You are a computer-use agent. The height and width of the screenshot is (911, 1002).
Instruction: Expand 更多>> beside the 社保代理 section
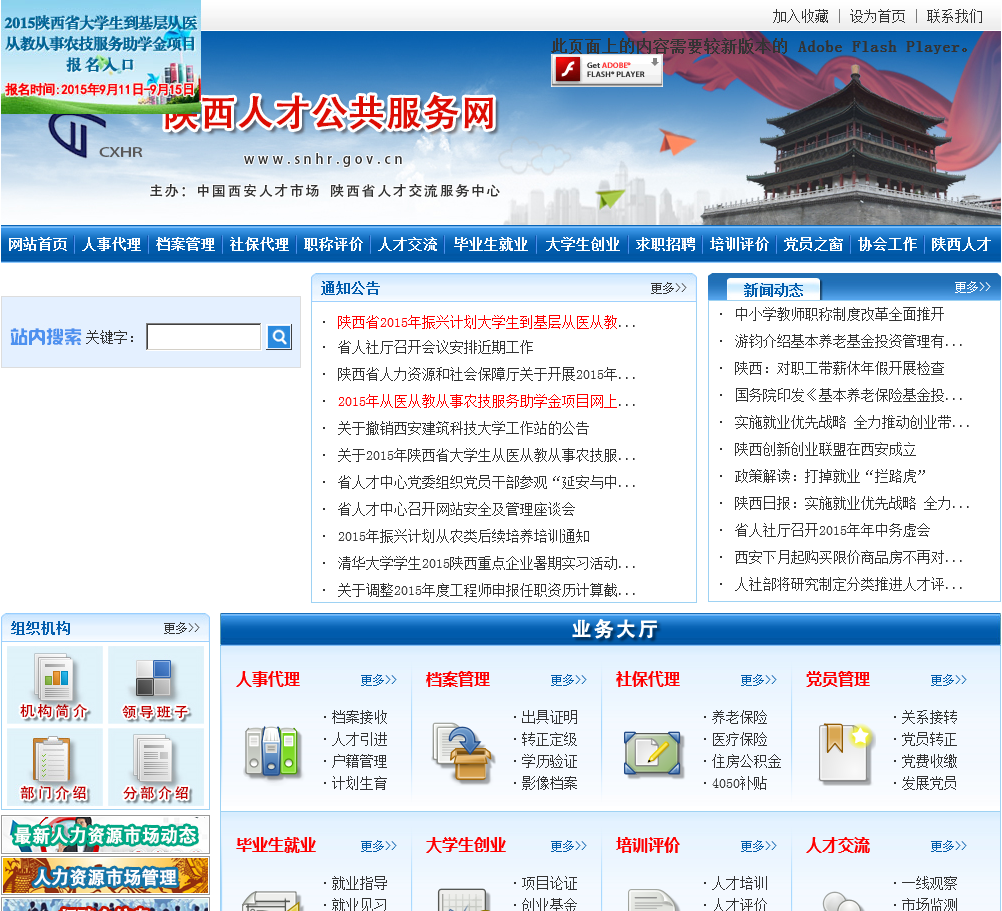pos(759,680)
